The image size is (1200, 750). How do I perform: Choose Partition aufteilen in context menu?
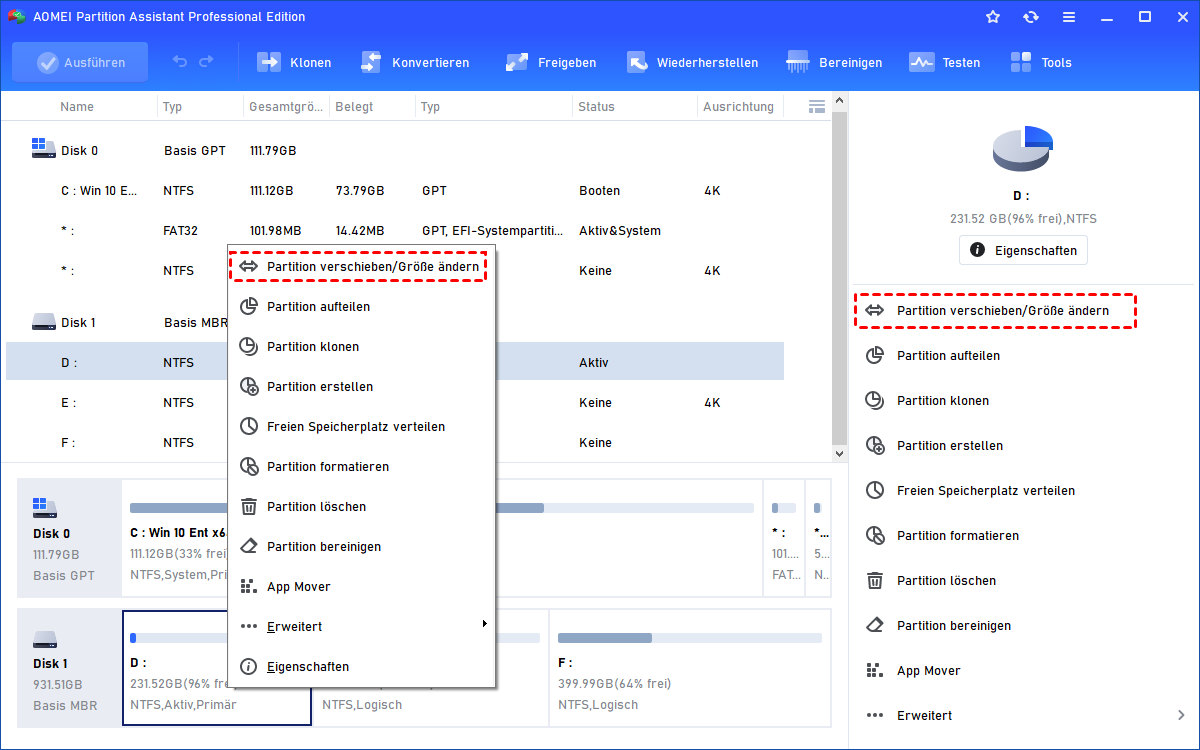point(361,307)
